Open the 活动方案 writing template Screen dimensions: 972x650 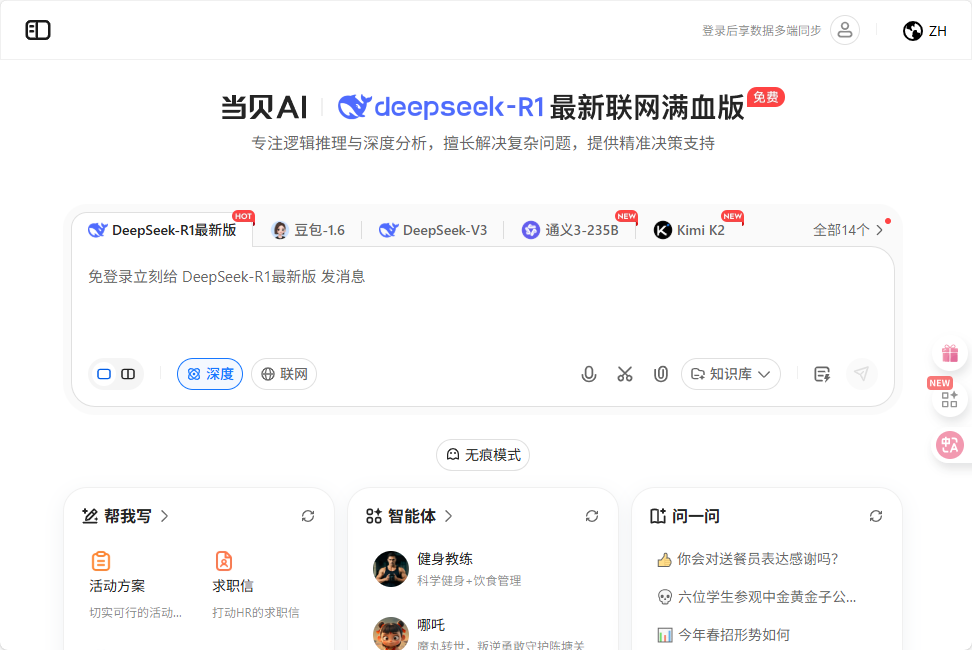click(x=136, y=585)
